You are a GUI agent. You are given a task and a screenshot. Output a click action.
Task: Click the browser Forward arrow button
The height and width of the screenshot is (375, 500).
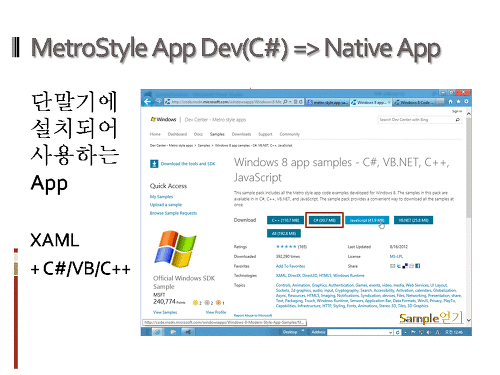(x=159, y=101)
